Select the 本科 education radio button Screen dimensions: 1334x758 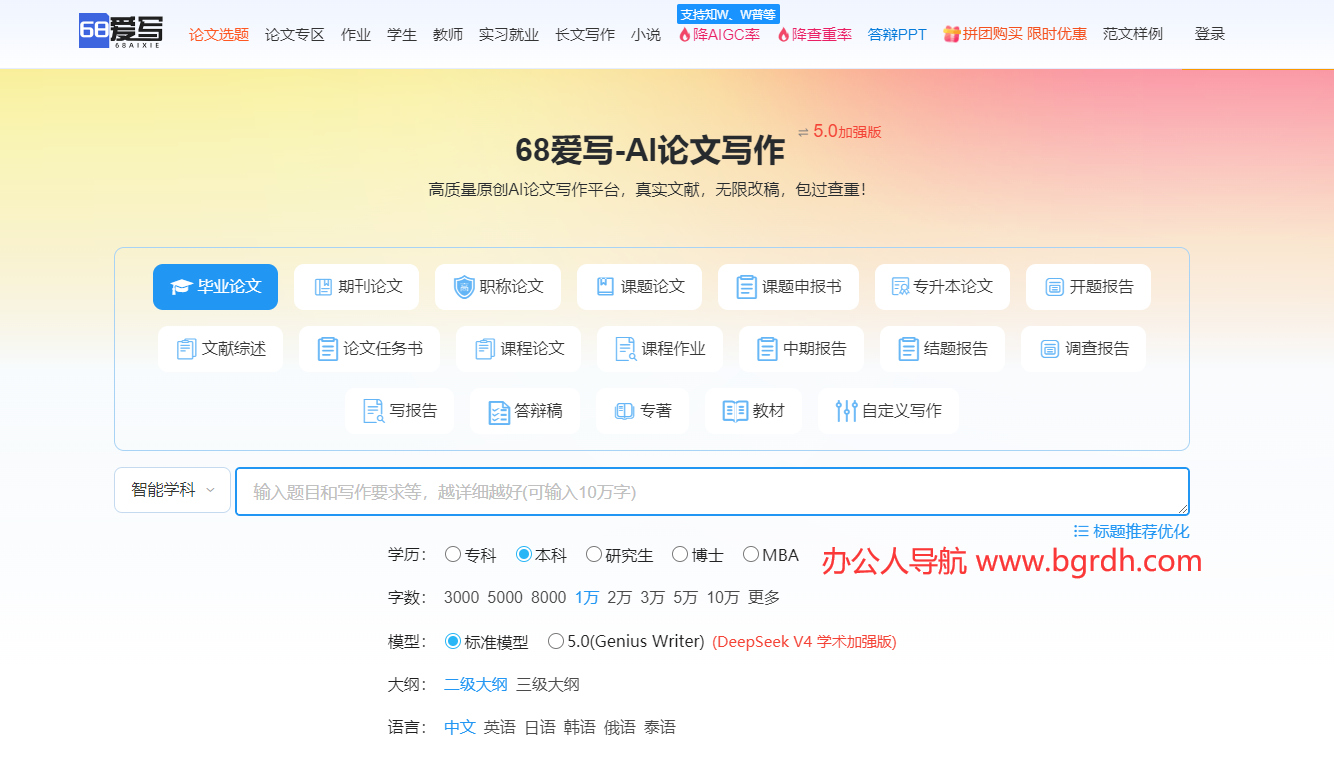[x=524, y=554]
